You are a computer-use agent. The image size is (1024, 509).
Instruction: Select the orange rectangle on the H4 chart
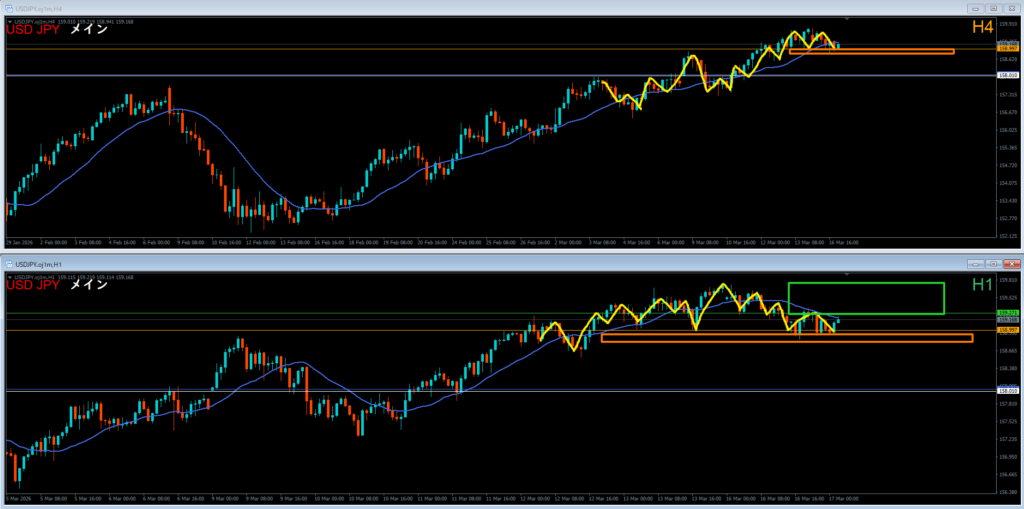[x=870, y=52]
